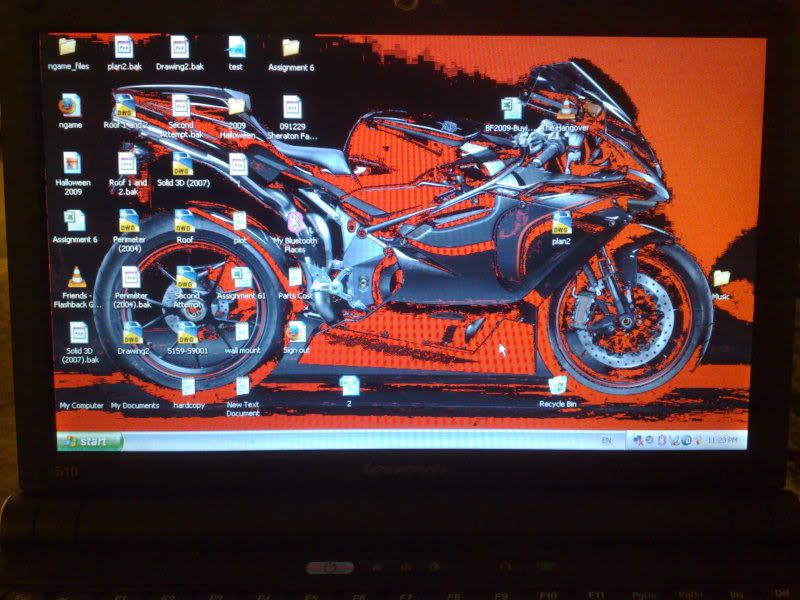Image resolution: width=800 pixels, height=600 pixels.
Task: Play the Friends - Flashback G... VLC file
Action: coord(77,278)
